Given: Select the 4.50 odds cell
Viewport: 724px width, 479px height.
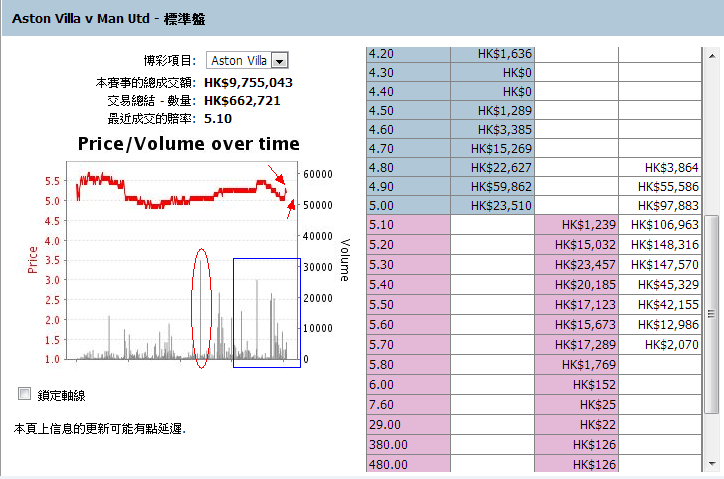Looking at the screenshot, I should click(408, 111).
